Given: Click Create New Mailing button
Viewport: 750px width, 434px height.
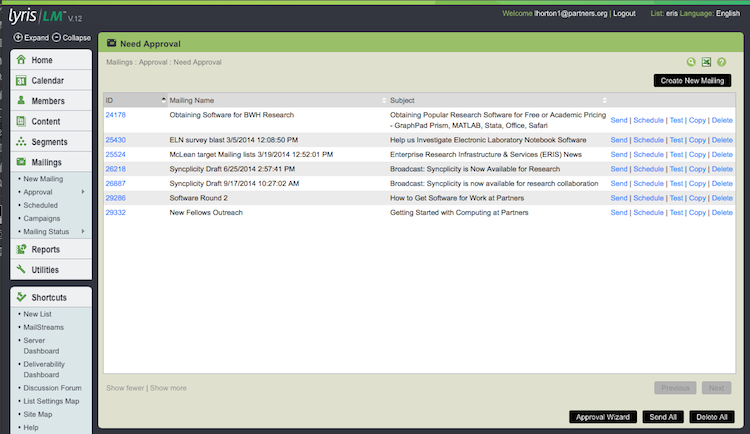Looking at the screenshot, I should (692, 80).
